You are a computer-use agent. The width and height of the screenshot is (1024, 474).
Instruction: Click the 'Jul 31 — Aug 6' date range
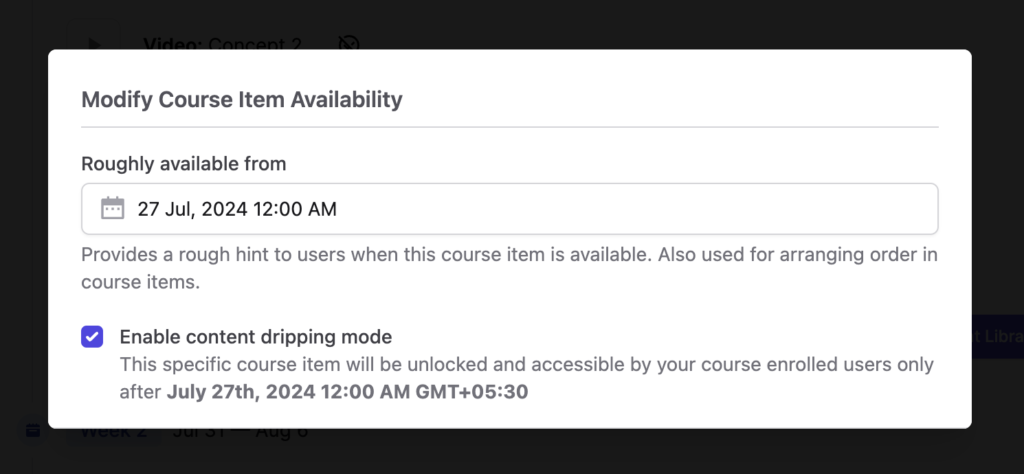(240, 432)
